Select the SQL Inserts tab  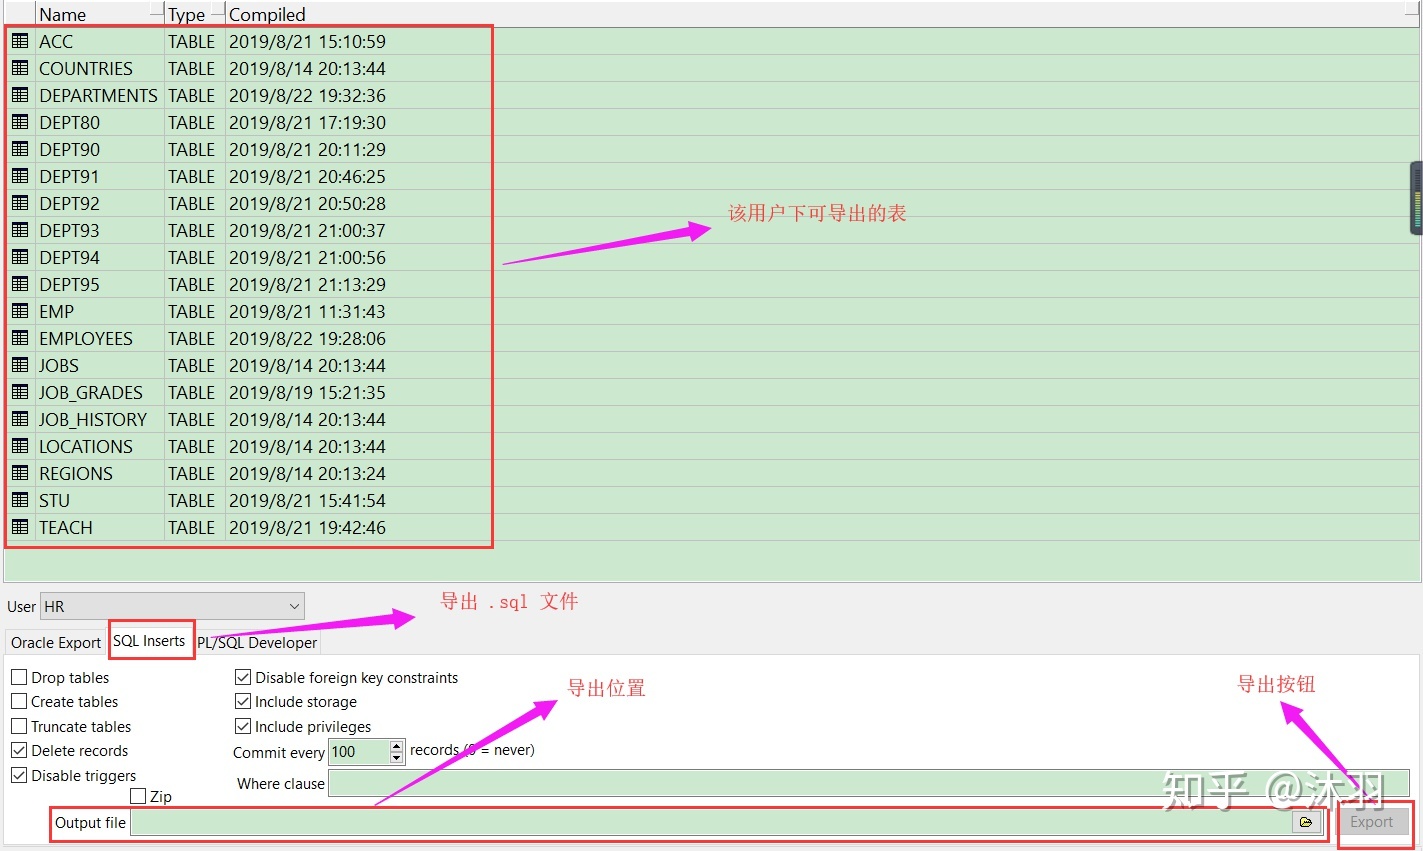149,640
